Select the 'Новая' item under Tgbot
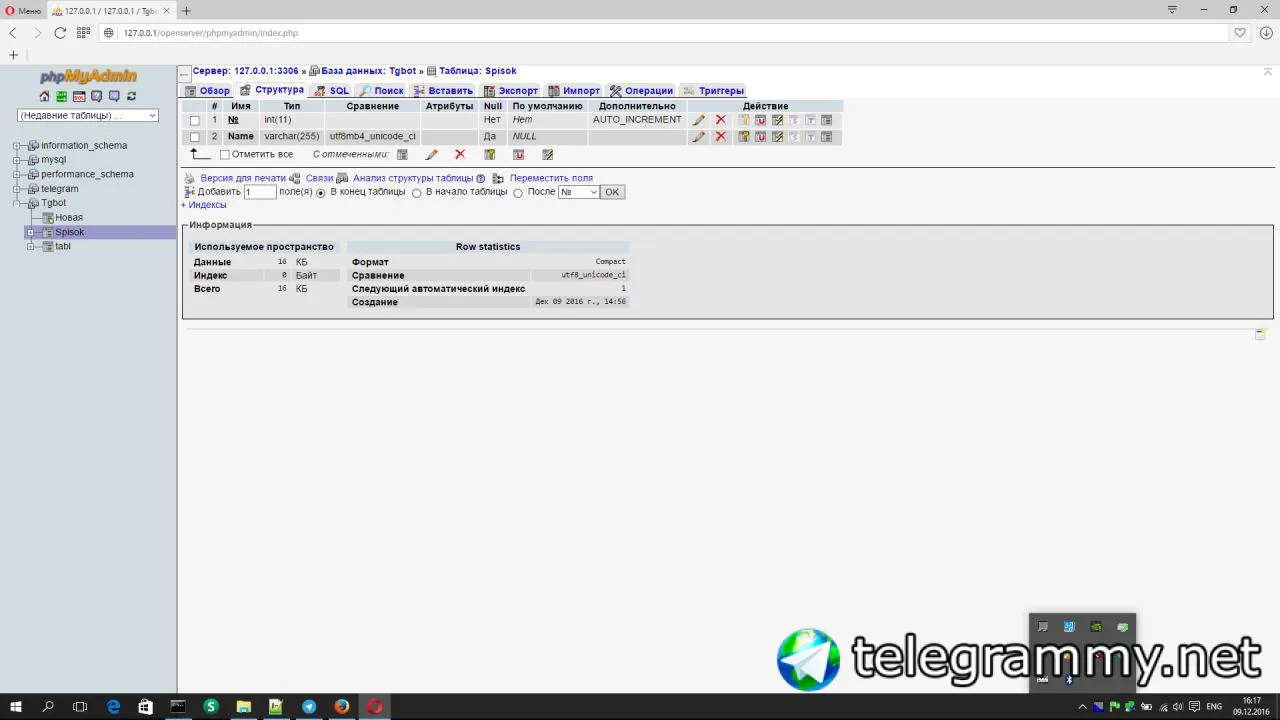 click(69, 218)
